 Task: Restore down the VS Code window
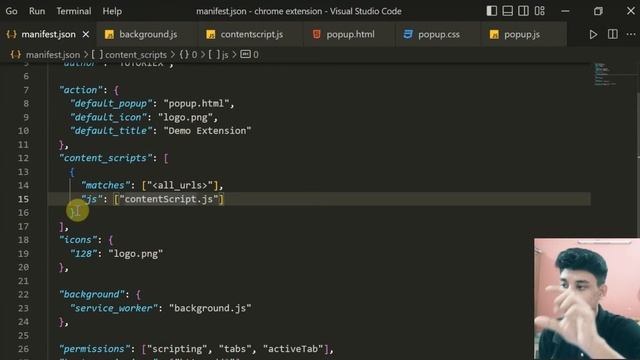point(598,11)
